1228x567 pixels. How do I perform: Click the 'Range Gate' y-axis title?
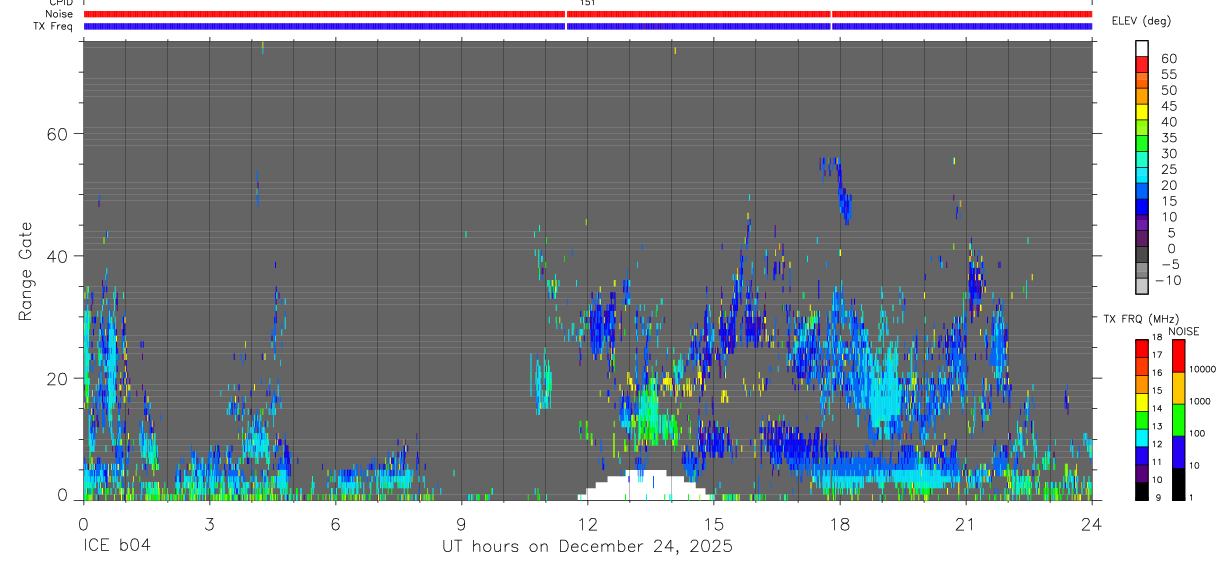point(26,271)
